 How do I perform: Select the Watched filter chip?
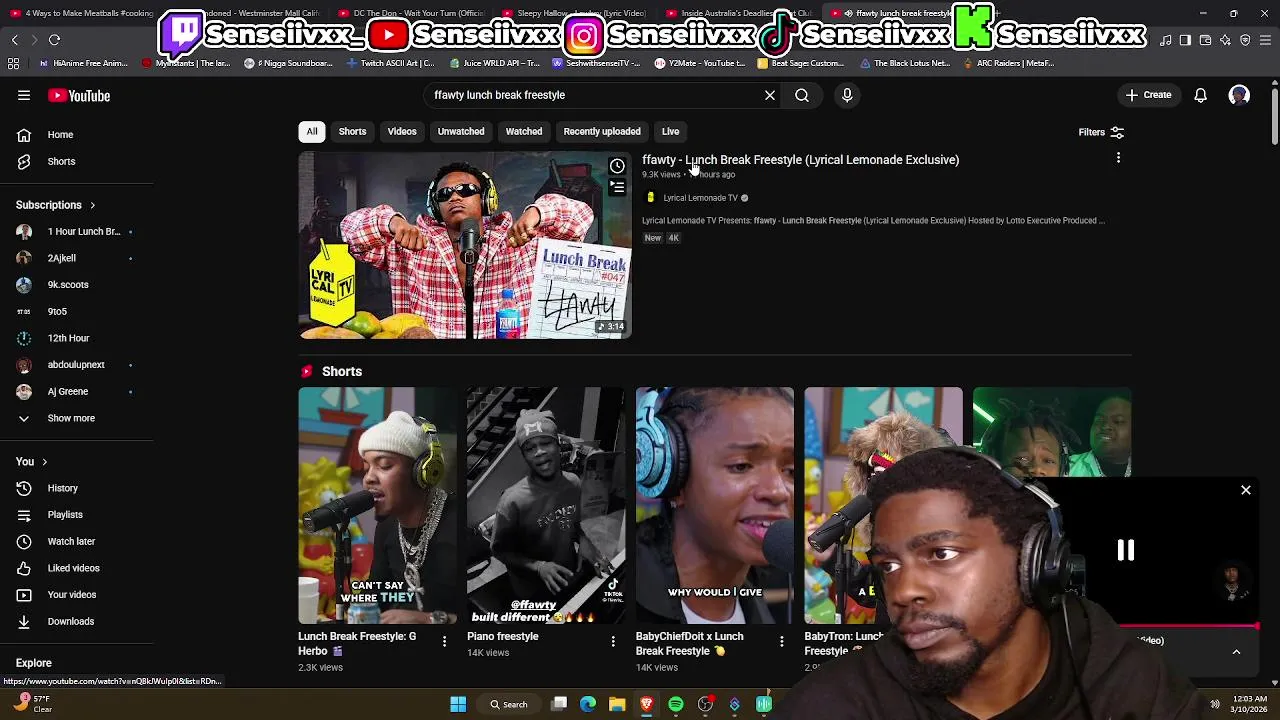(x=524, y=132)
